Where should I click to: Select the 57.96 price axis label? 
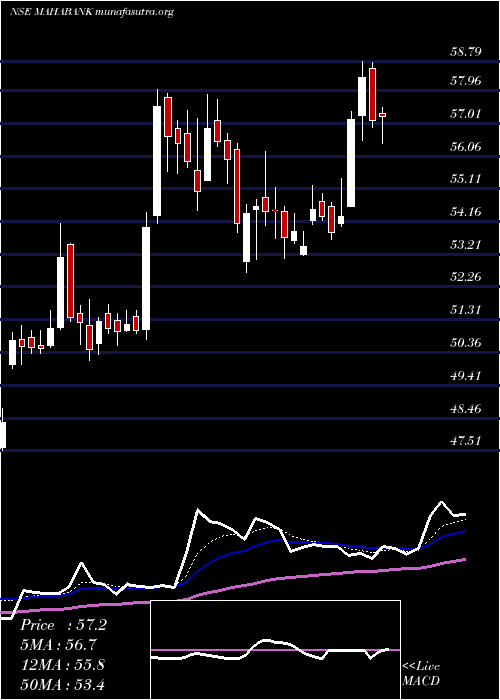466,81
